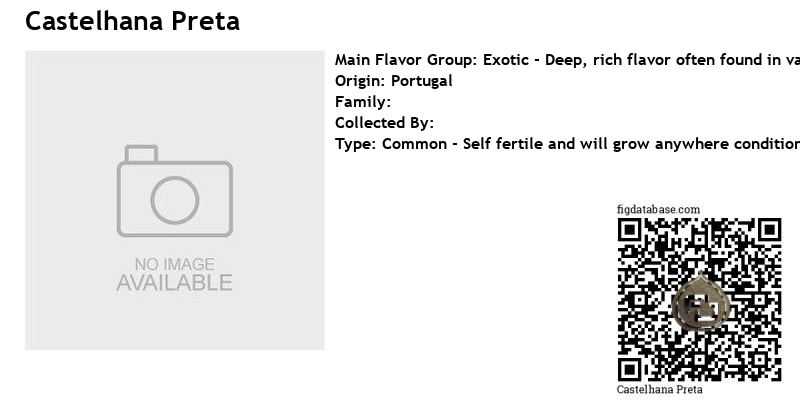Click the Castelhana Preta caption below the QR code
800x400 pixels.
click(x=659, y=389)
